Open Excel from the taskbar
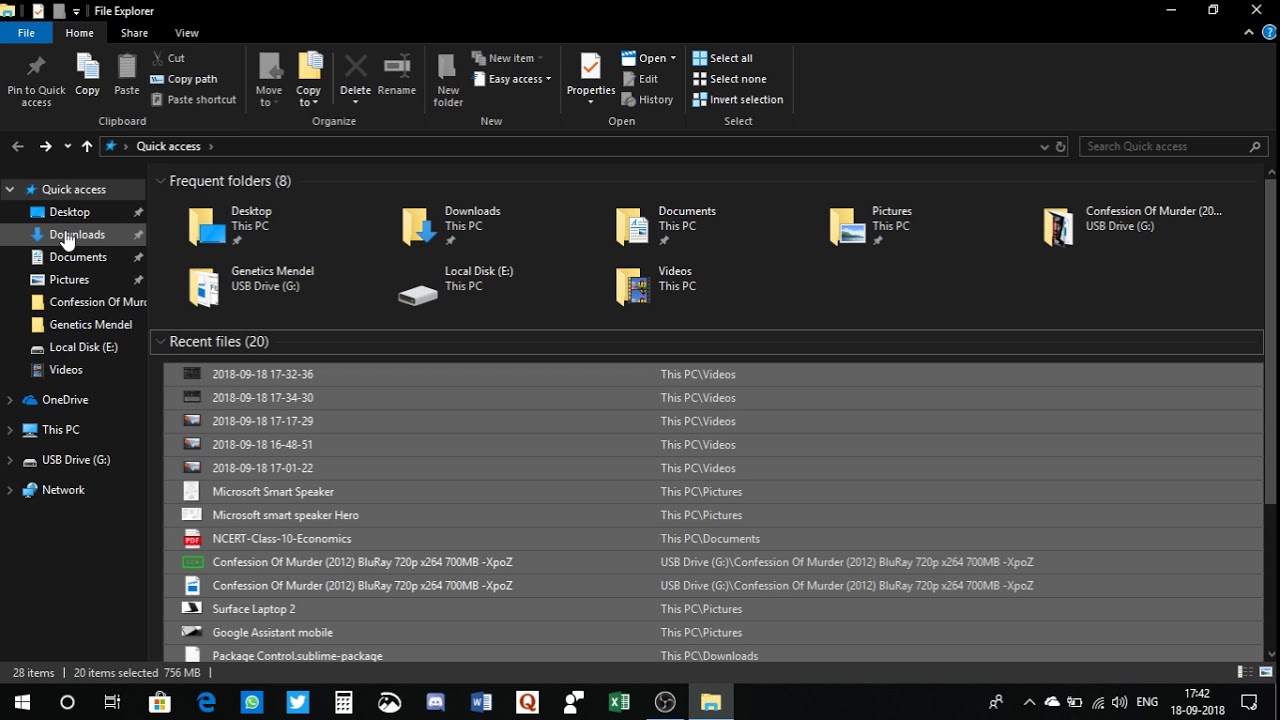 coord(619,702)
